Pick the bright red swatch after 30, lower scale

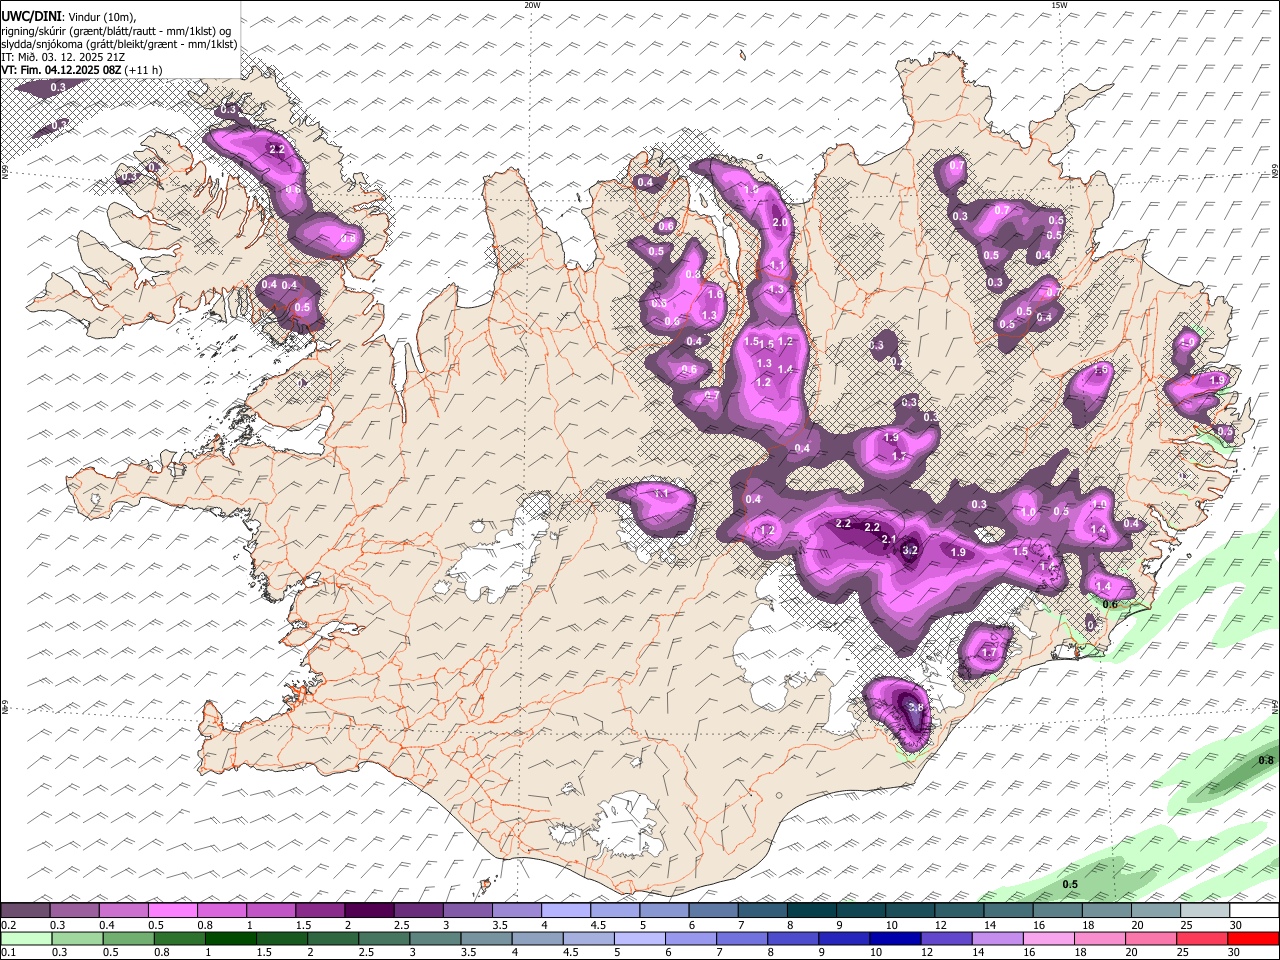pyautogui.click(x=1254, y=938)
